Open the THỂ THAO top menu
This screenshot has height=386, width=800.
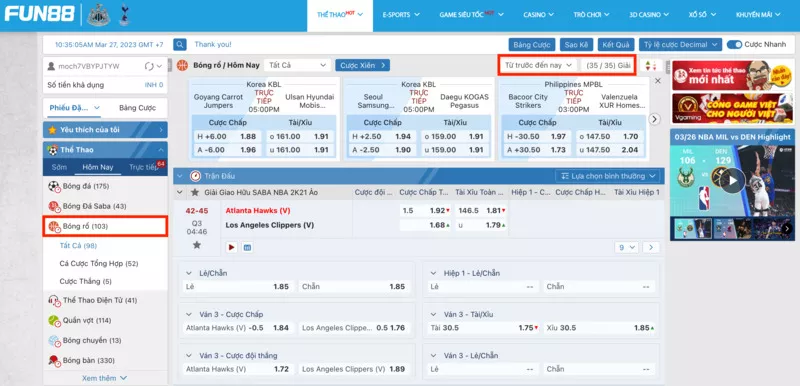[x=340, y=15]
